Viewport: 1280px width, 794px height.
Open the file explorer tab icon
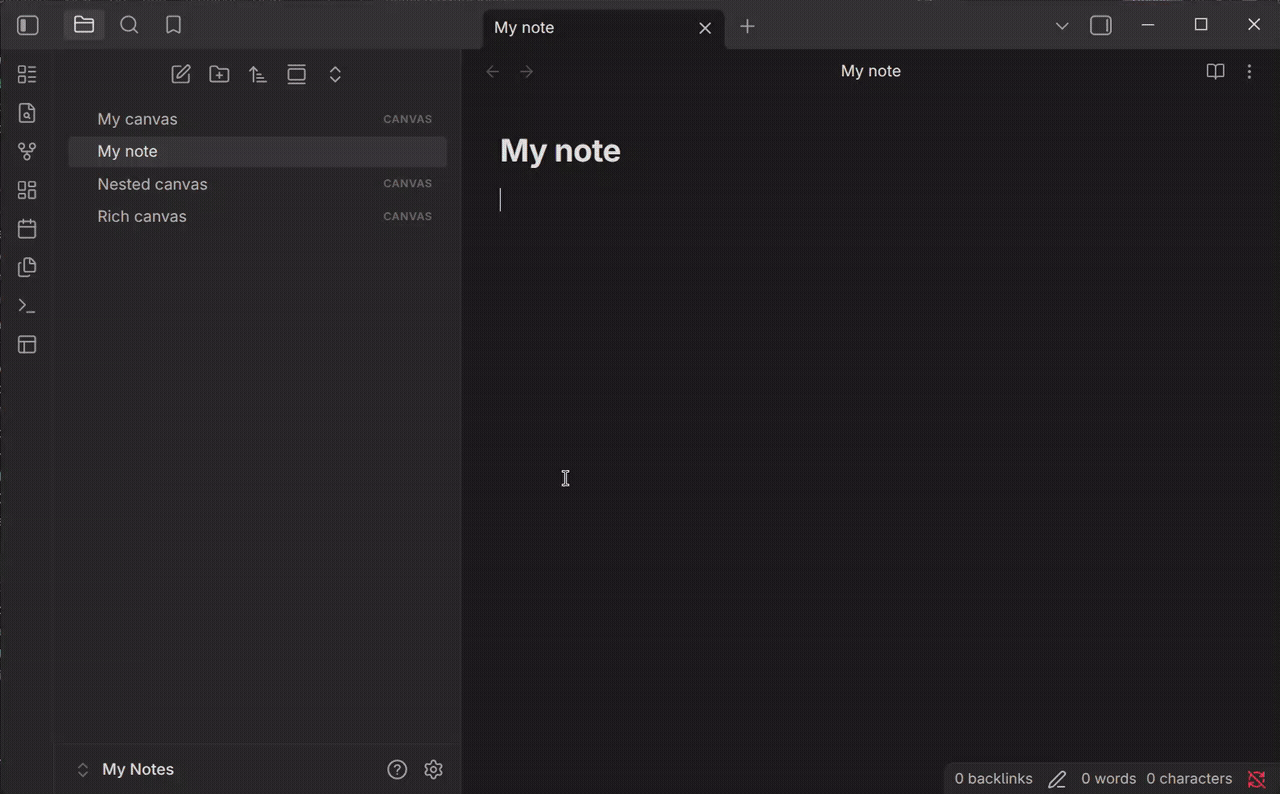click(x=84, y=25)
